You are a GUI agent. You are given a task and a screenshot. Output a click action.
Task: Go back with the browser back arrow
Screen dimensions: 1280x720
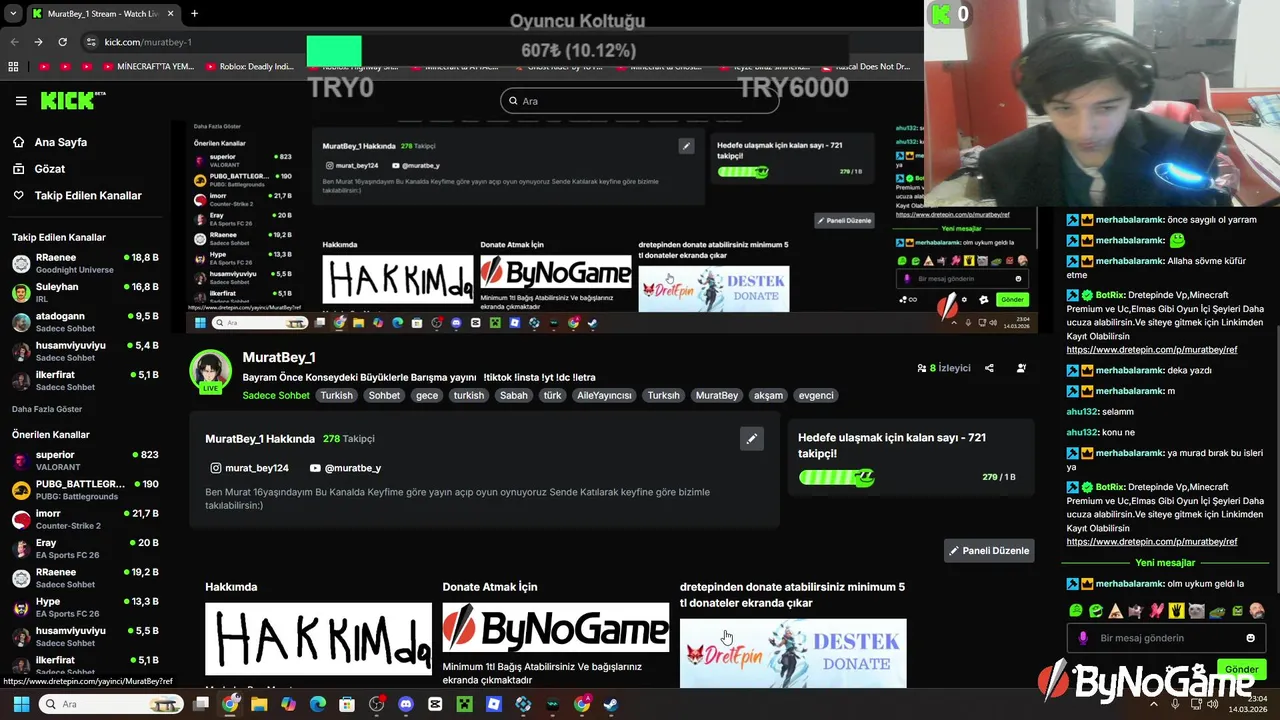click(x=14, y=42)
